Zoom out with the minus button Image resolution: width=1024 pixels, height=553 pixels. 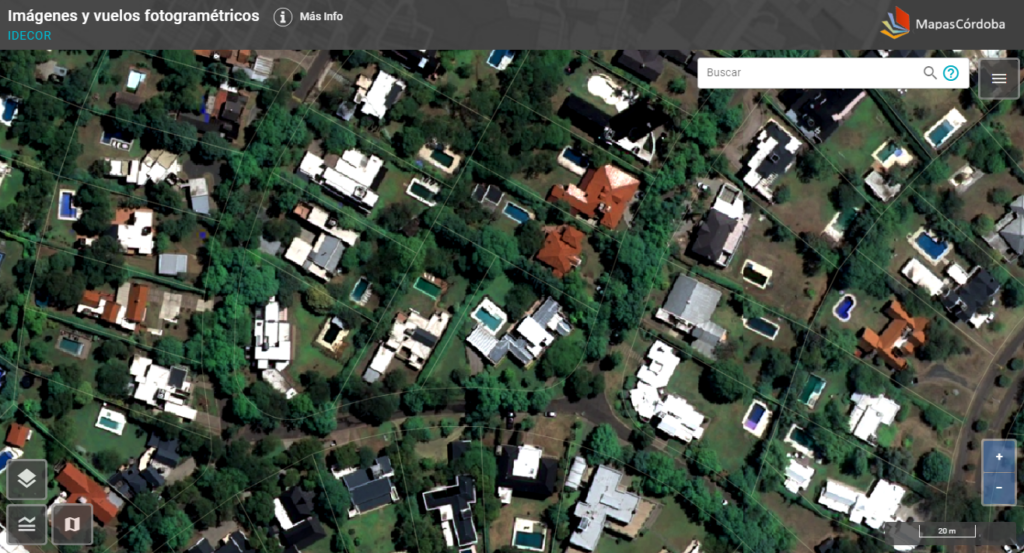pyautogui.click(x=999, y=488)
